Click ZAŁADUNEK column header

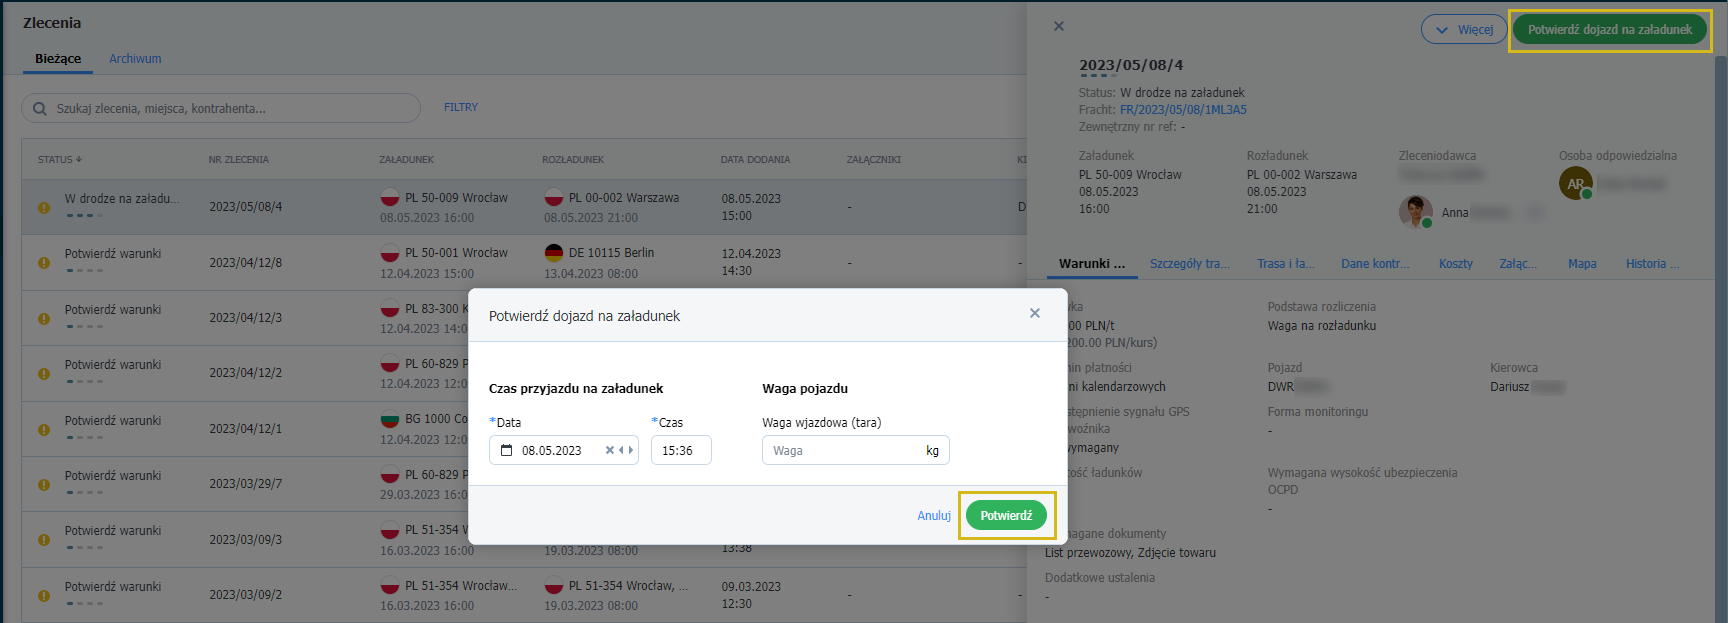click(406, 159)
